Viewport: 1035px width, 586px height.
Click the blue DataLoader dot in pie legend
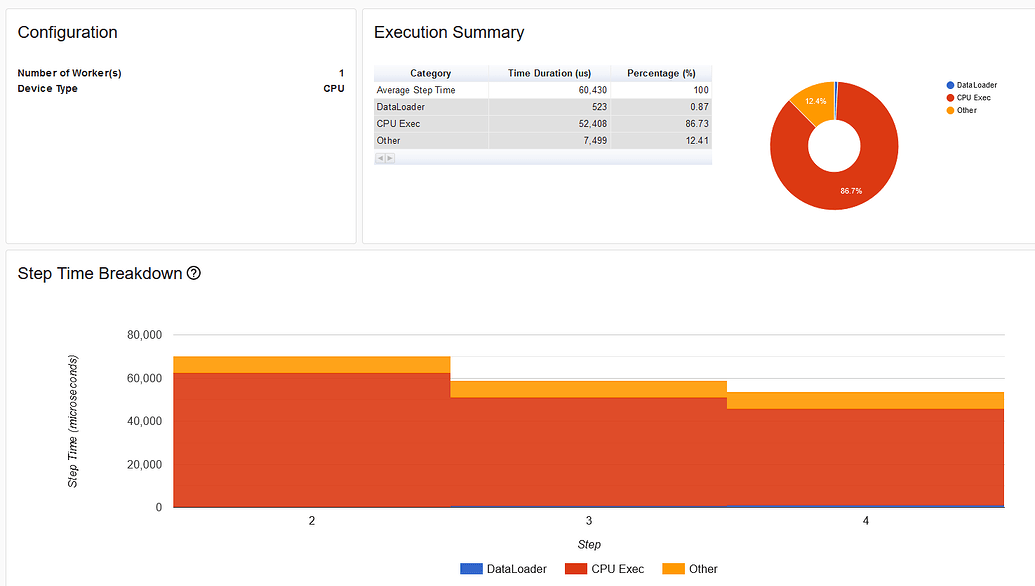click(x=950, y=85)
